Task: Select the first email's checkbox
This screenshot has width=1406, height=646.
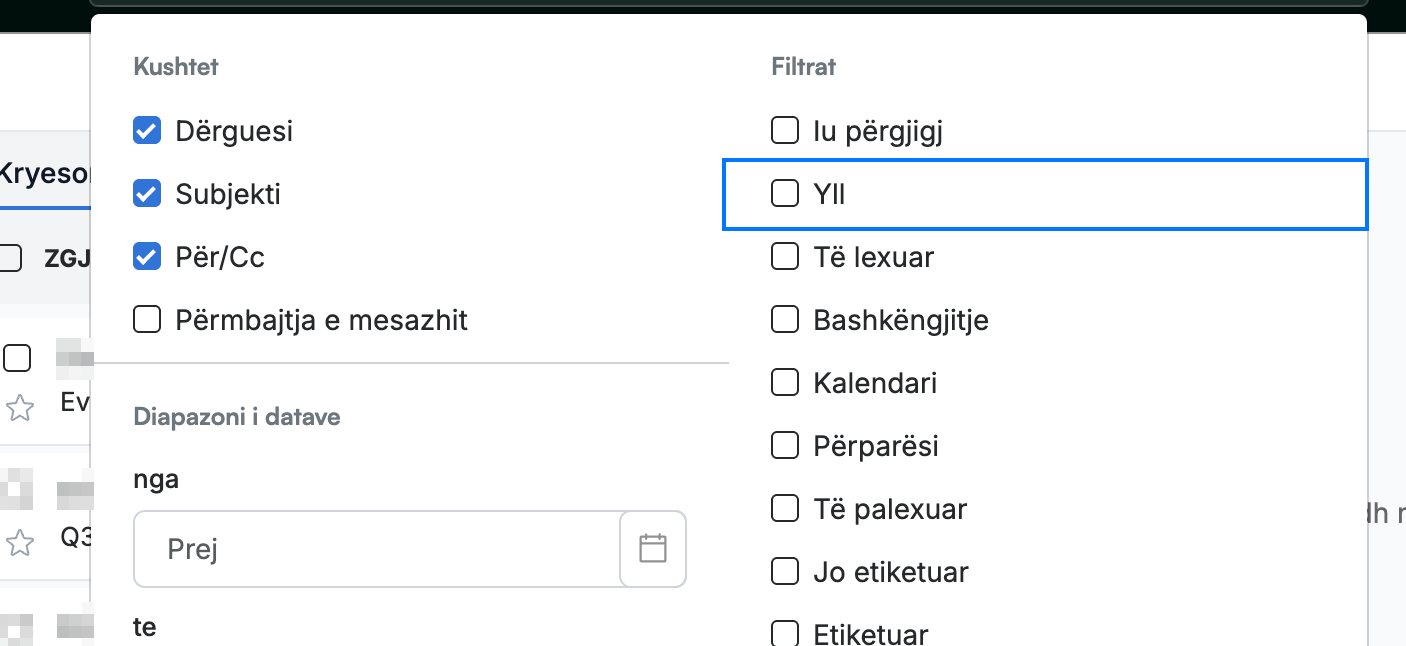Action: point(17,358)
